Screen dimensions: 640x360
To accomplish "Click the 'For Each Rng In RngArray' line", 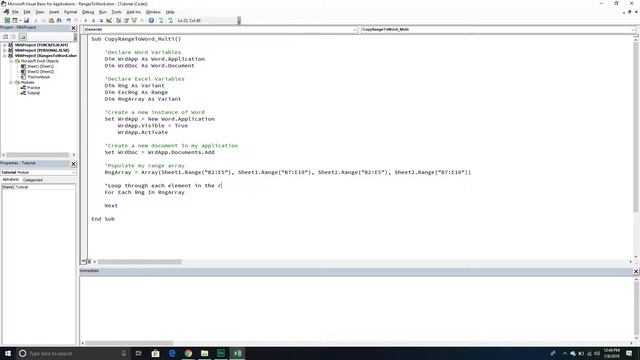I will point(144,192).
